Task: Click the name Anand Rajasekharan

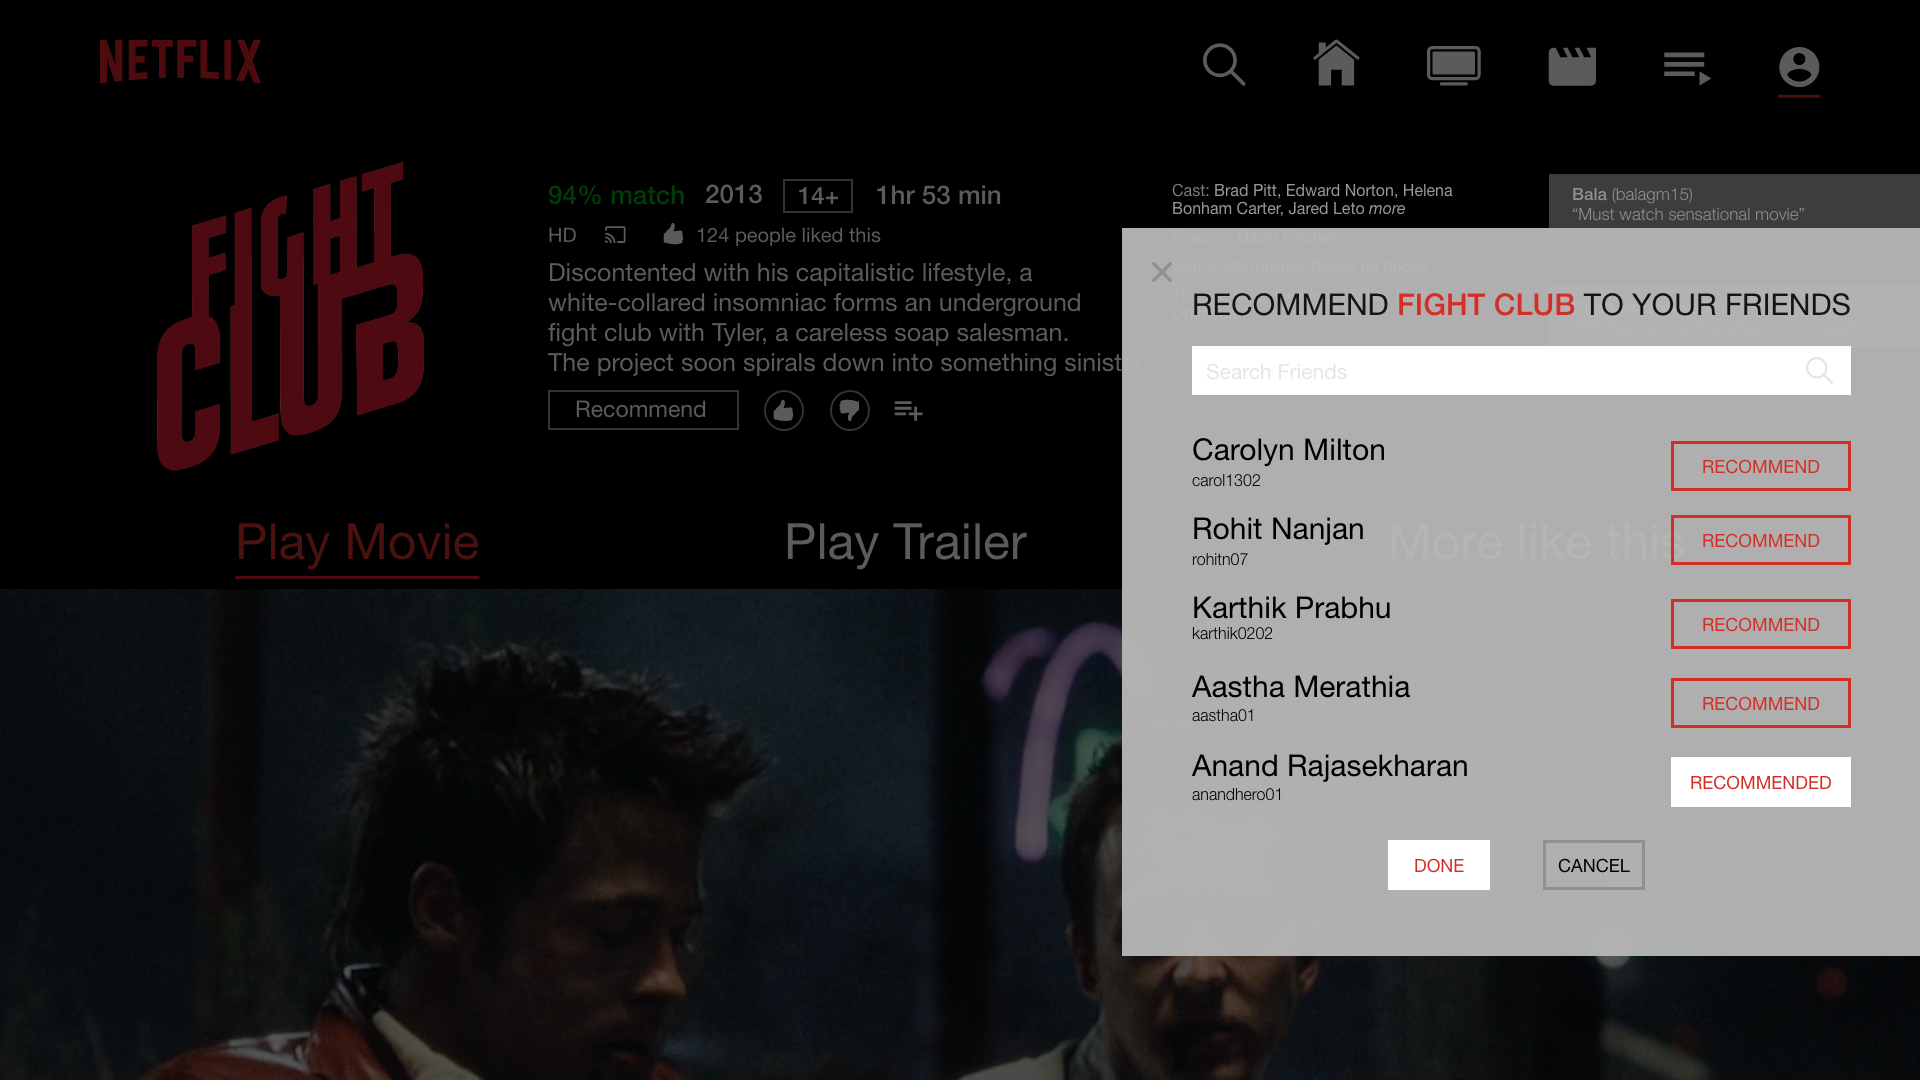Action: point(1330,766)
